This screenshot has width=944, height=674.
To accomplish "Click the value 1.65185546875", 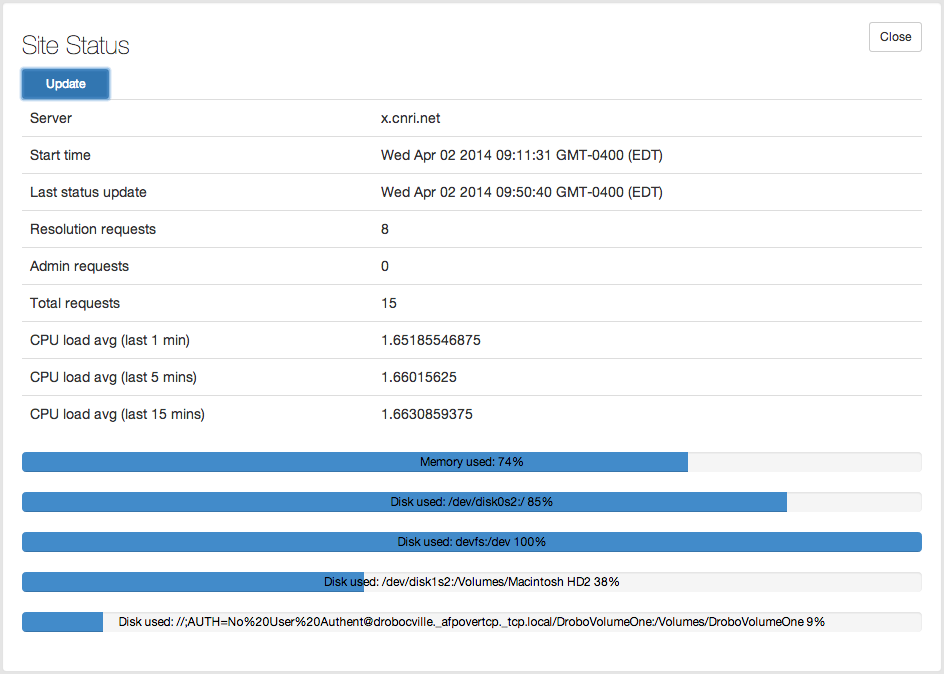I will click(x=431, y=340).
